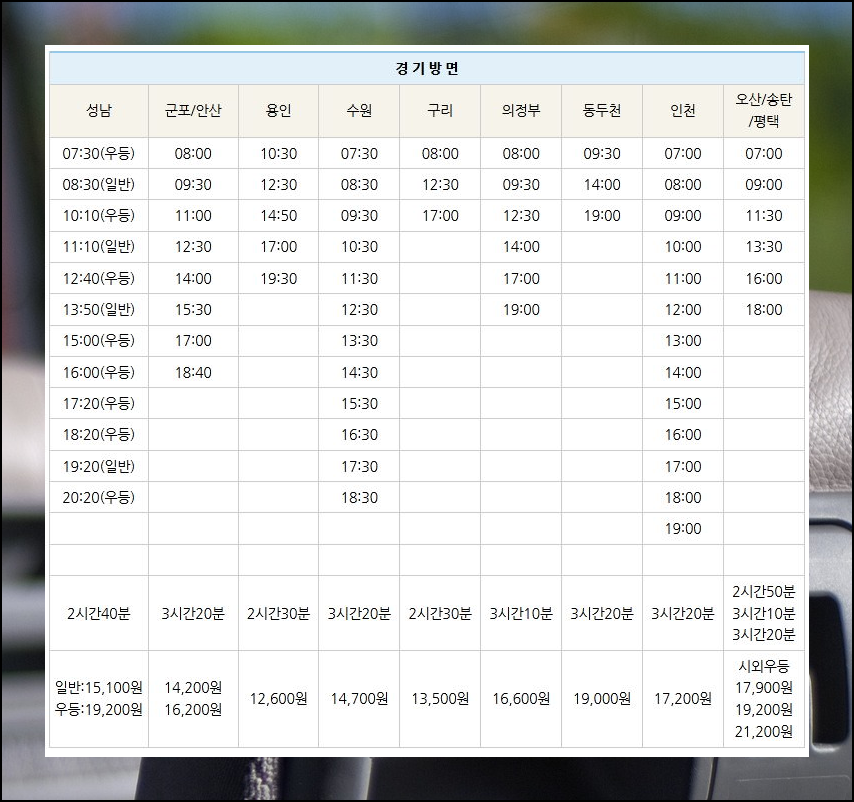Select '19:00' in the 인천 column
Viewport: 854px width, 802px height.
(682, 528)
